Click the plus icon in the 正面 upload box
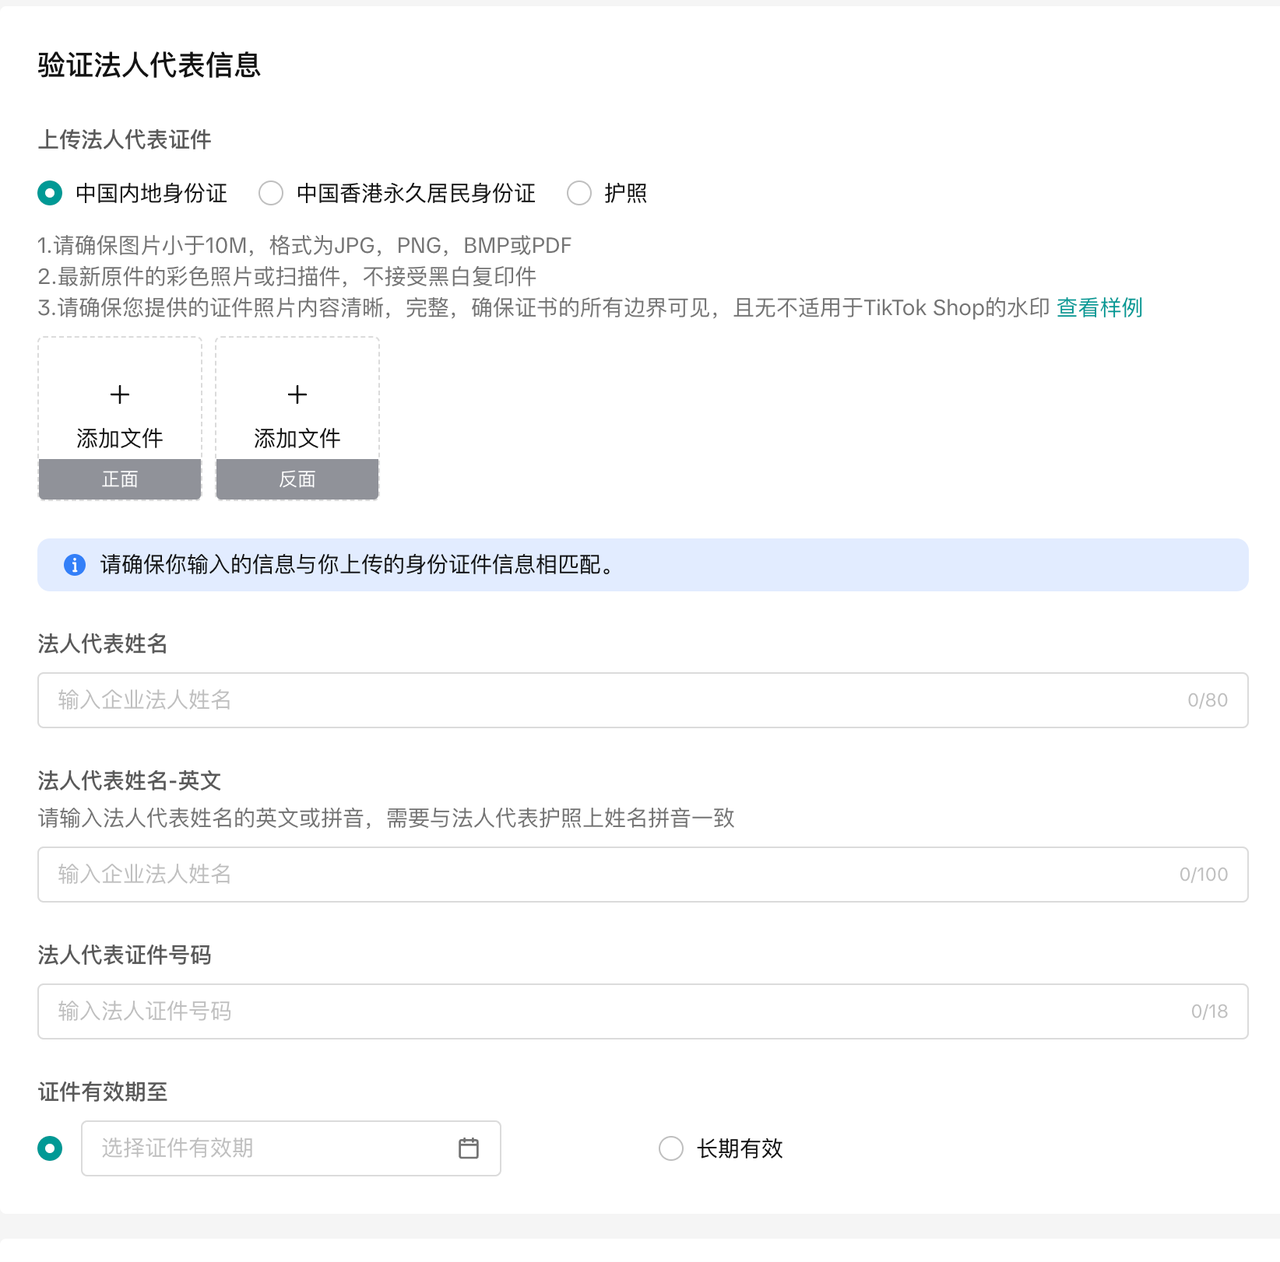This screenshot has height=1262, width=1280. tap(120, 395)
